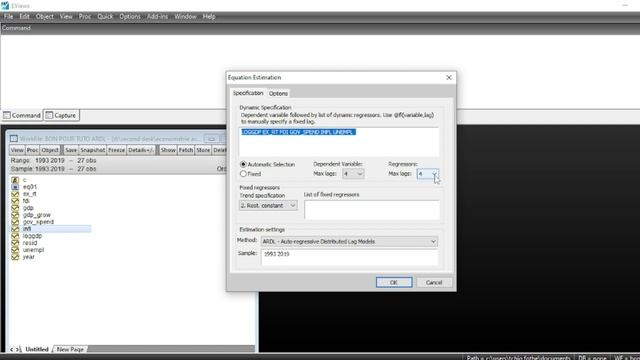
Task: Click the Command tab icon
Action: 7,116
